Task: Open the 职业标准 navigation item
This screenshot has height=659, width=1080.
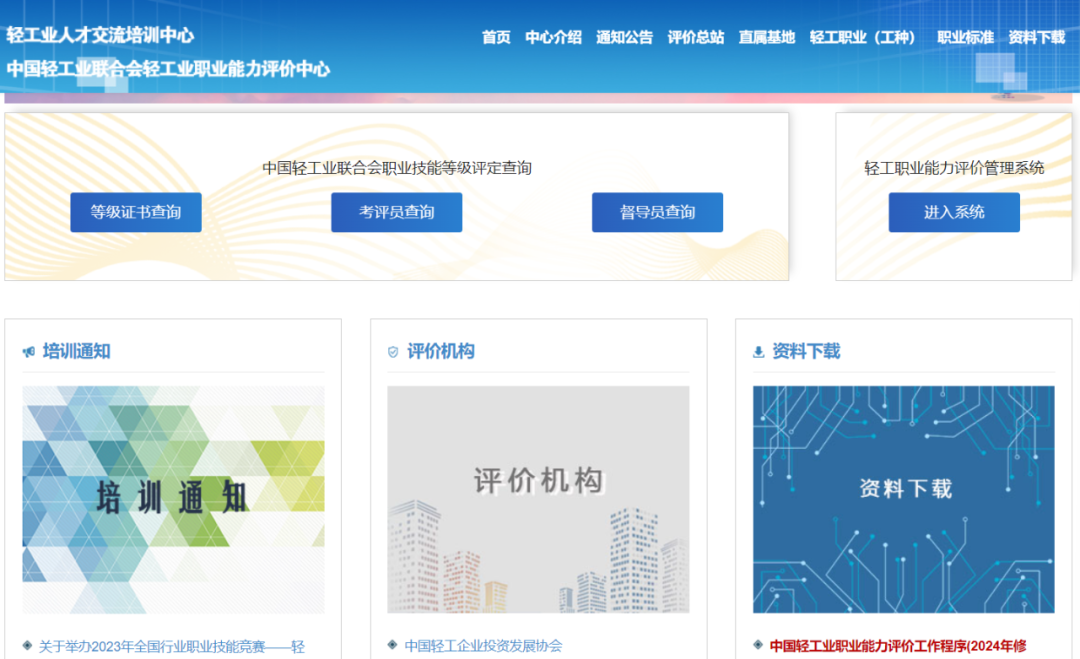Action: click(965, 37)
